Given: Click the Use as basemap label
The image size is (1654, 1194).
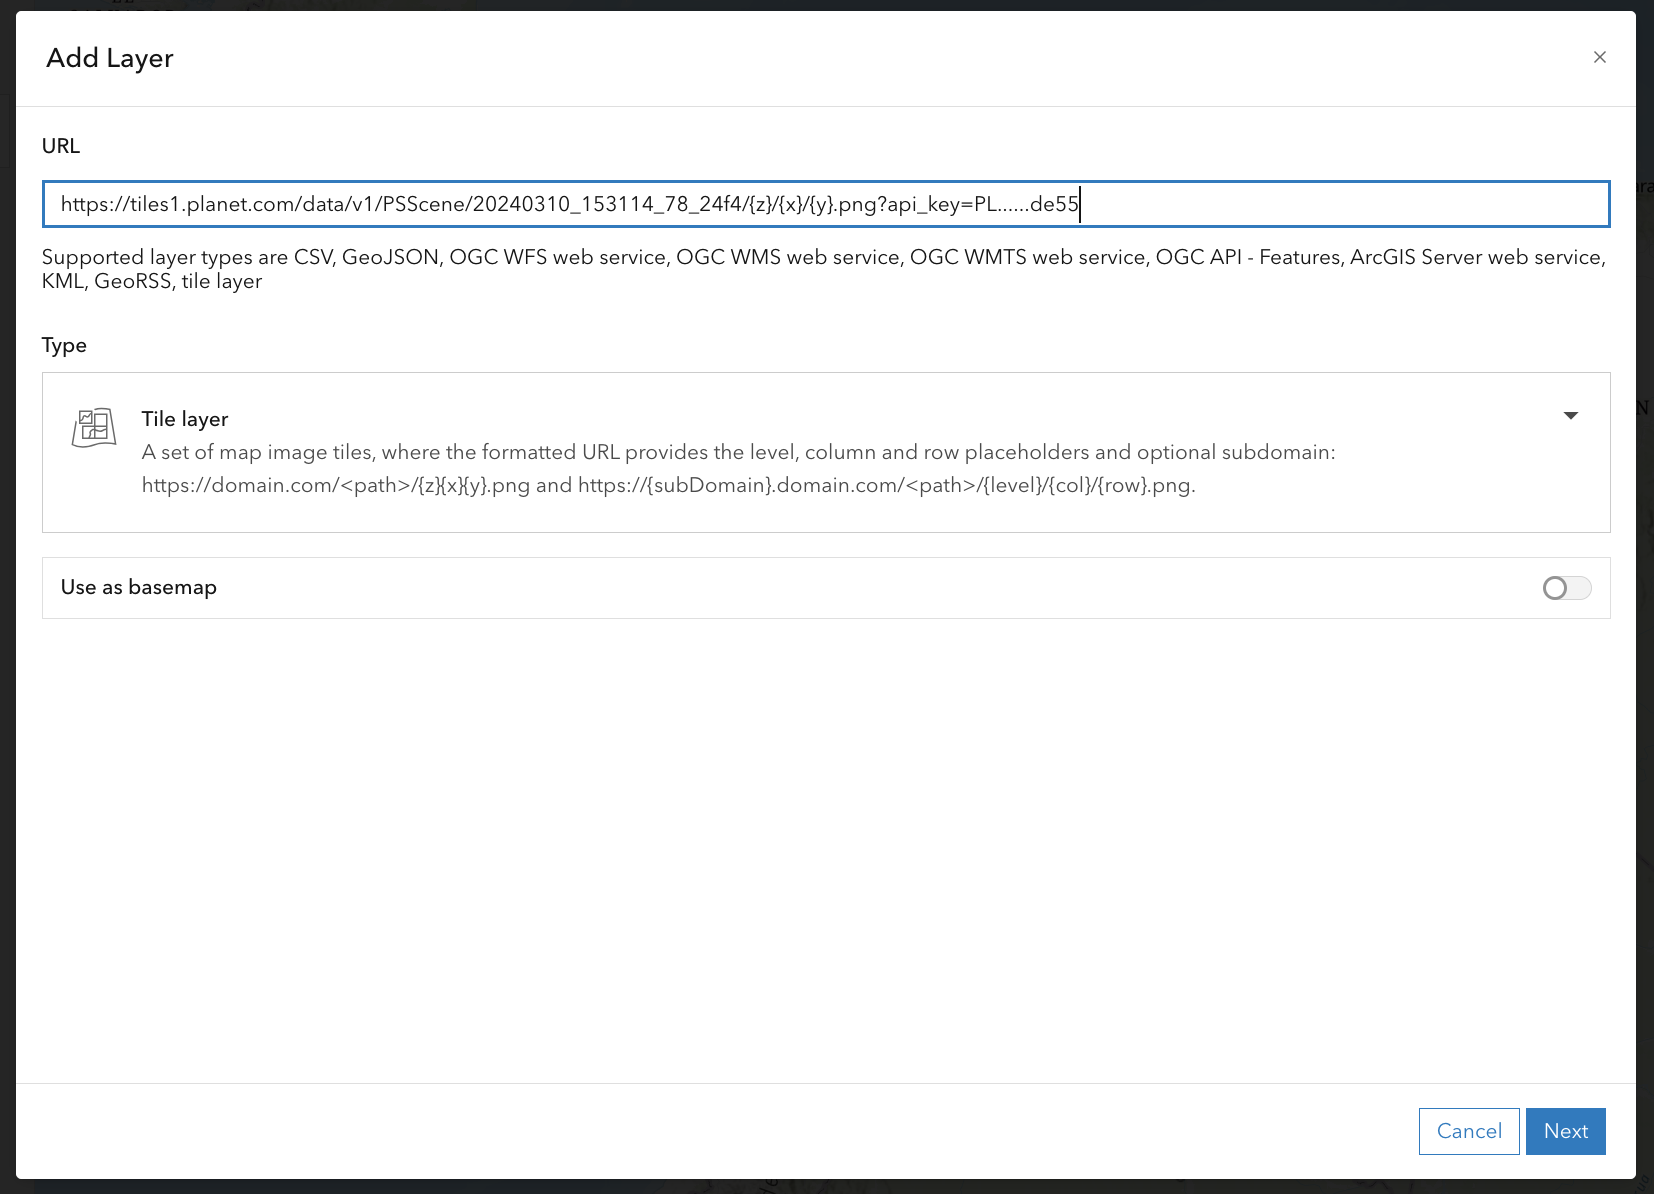Looking at the screenshot, I should click(139, 587).
